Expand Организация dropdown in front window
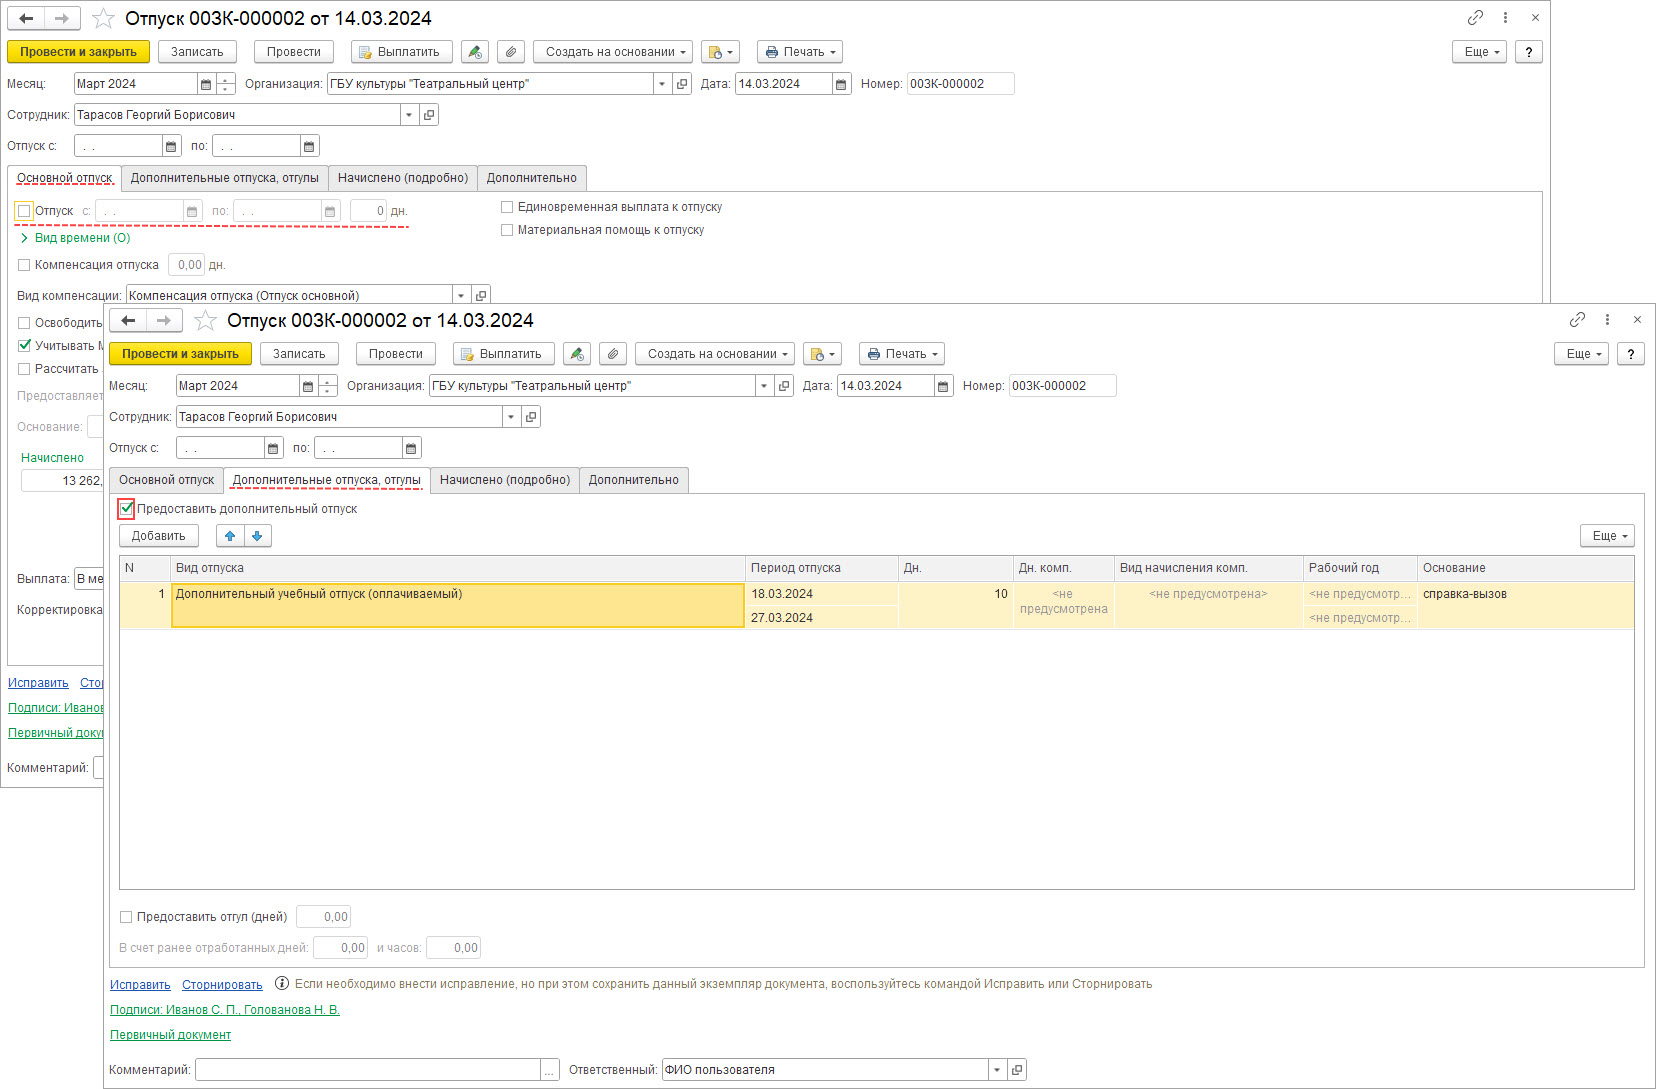Screen dimensions: 1656x1089 pyautogui.click(x=765, y=386)
